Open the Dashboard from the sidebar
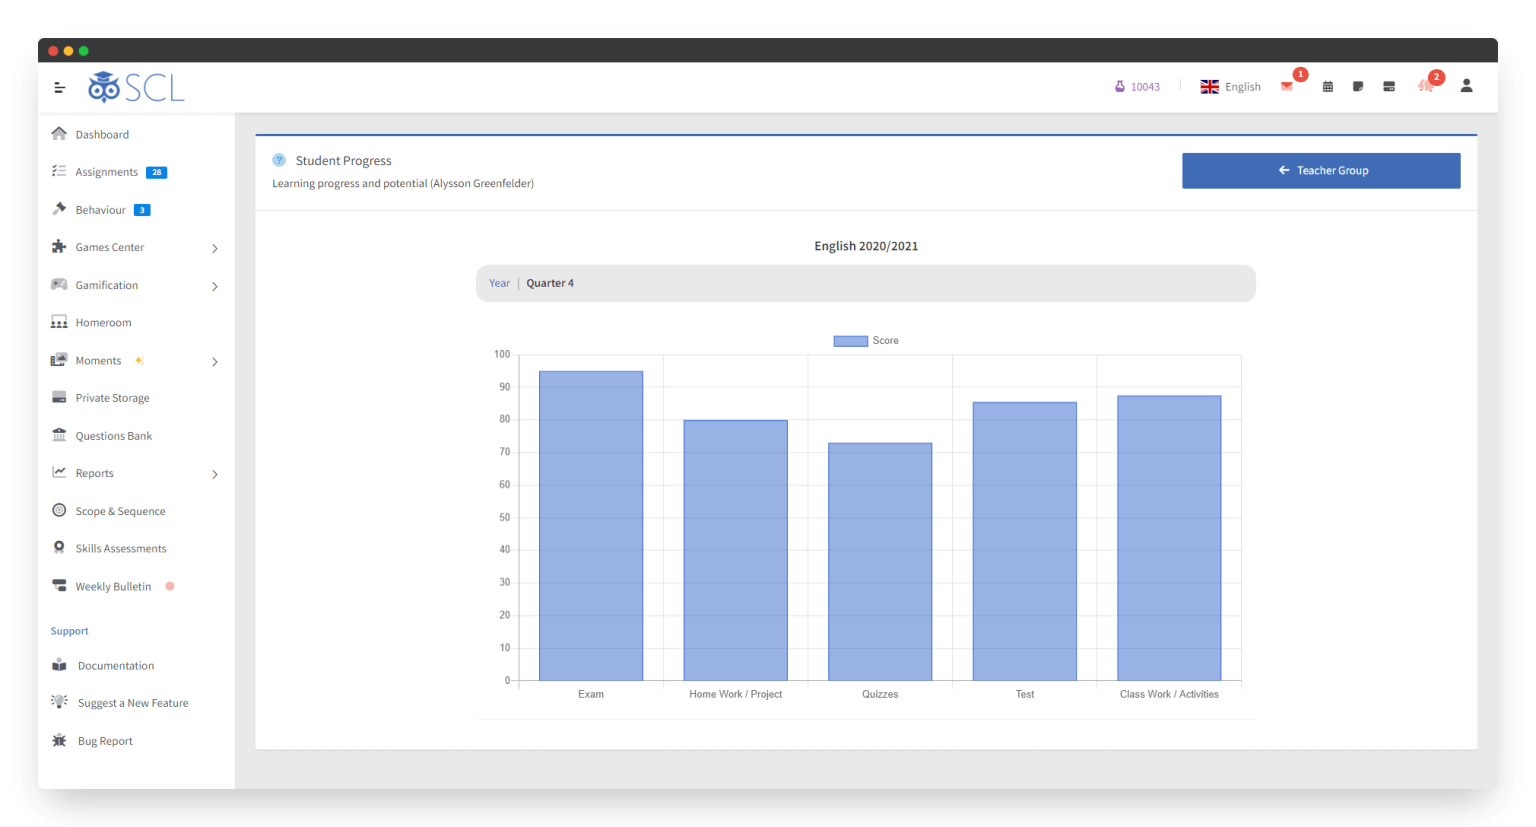The image size is (1536, 827). (102, 134)
